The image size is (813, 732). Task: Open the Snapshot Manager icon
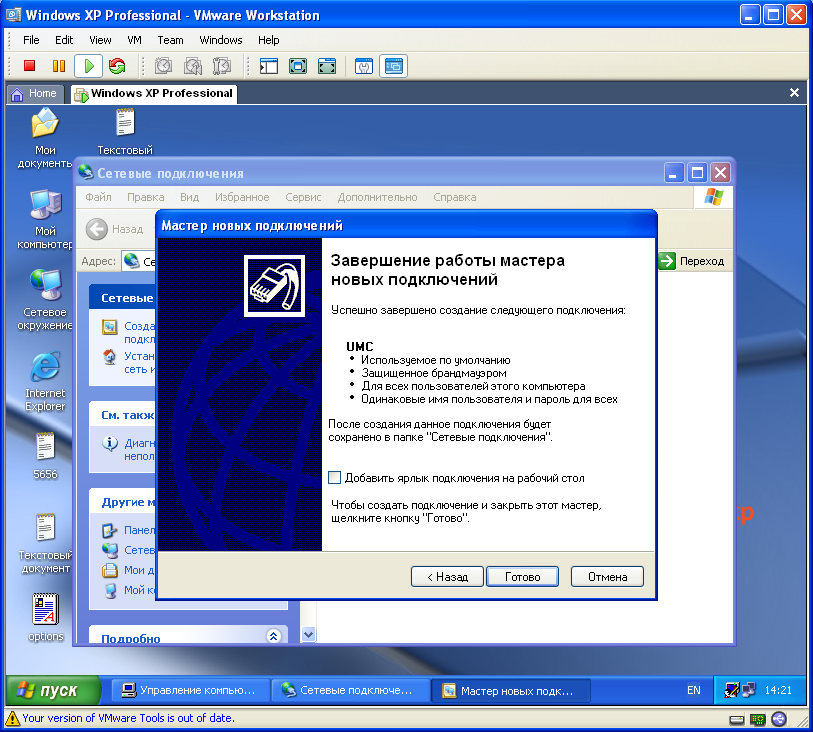pyautogui.click(x=222, y=66)
